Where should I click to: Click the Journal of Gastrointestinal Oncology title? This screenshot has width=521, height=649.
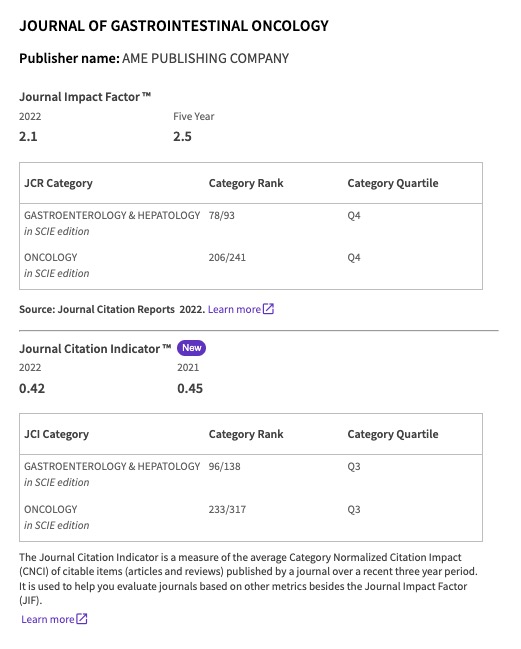pos(174,26)
